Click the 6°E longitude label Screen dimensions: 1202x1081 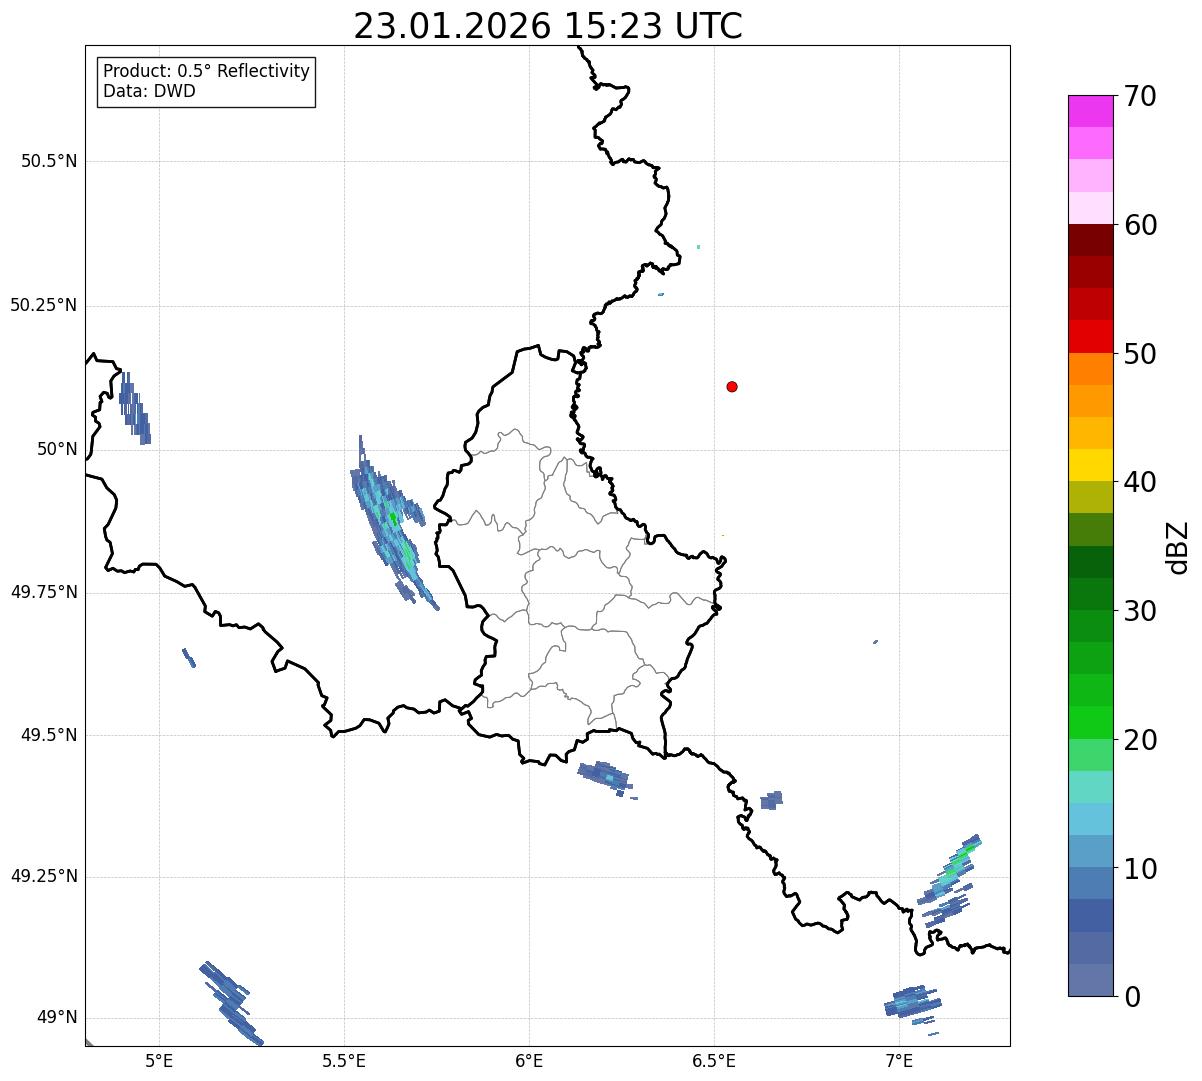529,1060
